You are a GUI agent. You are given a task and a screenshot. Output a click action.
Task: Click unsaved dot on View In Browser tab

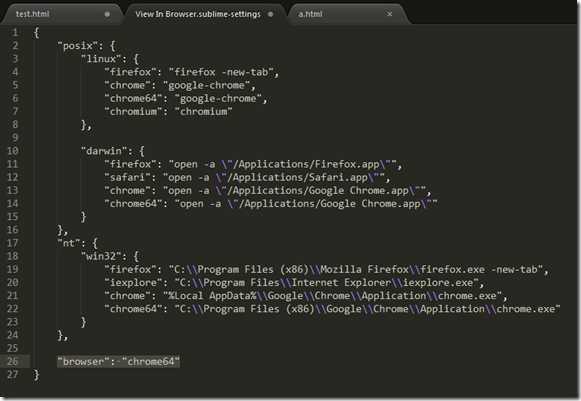pos(270,14)
